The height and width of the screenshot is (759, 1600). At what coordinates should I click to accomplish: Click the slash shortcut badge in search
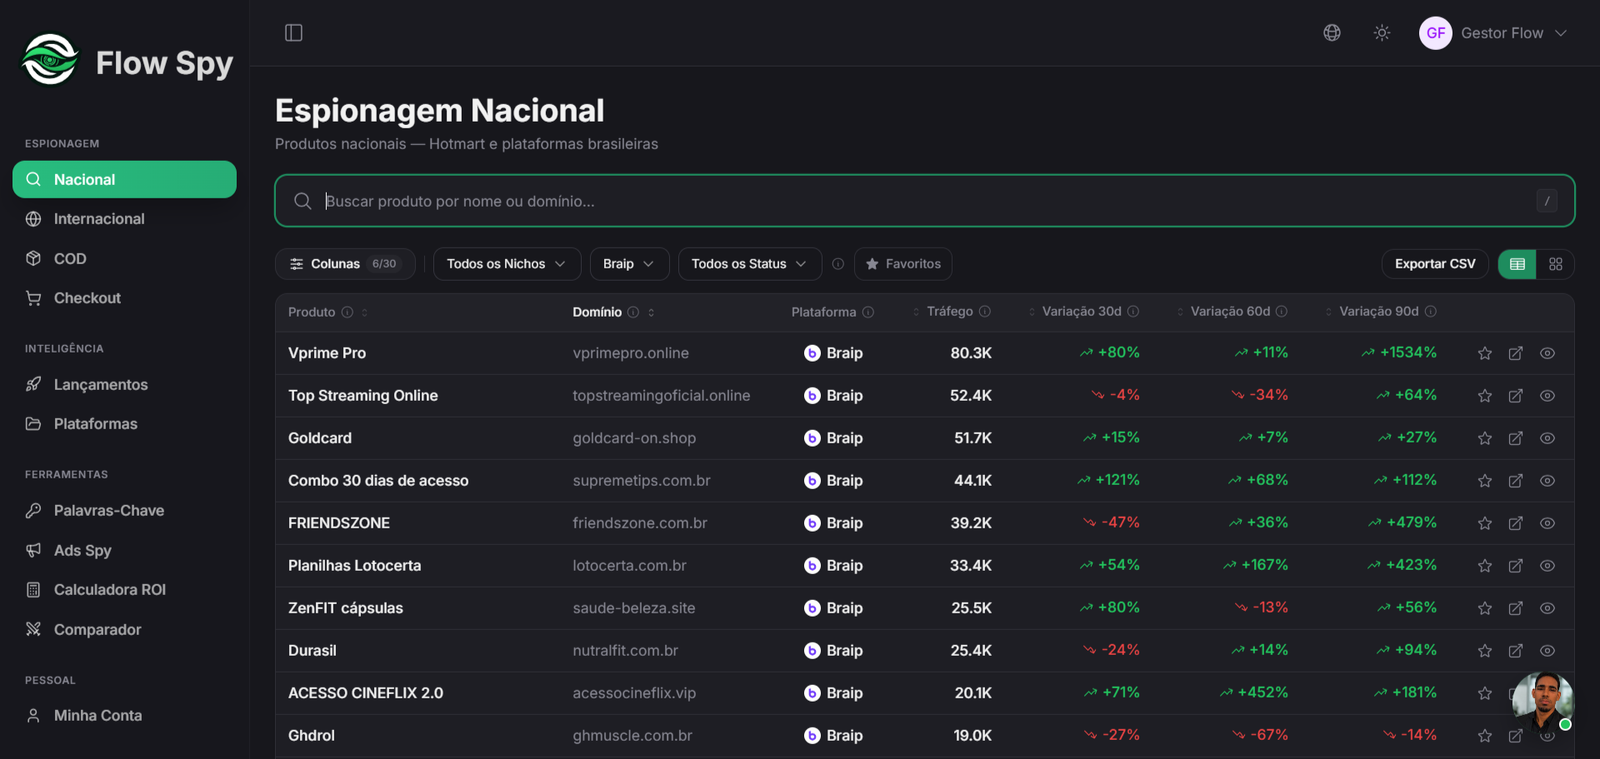[x=1547, y=201]
